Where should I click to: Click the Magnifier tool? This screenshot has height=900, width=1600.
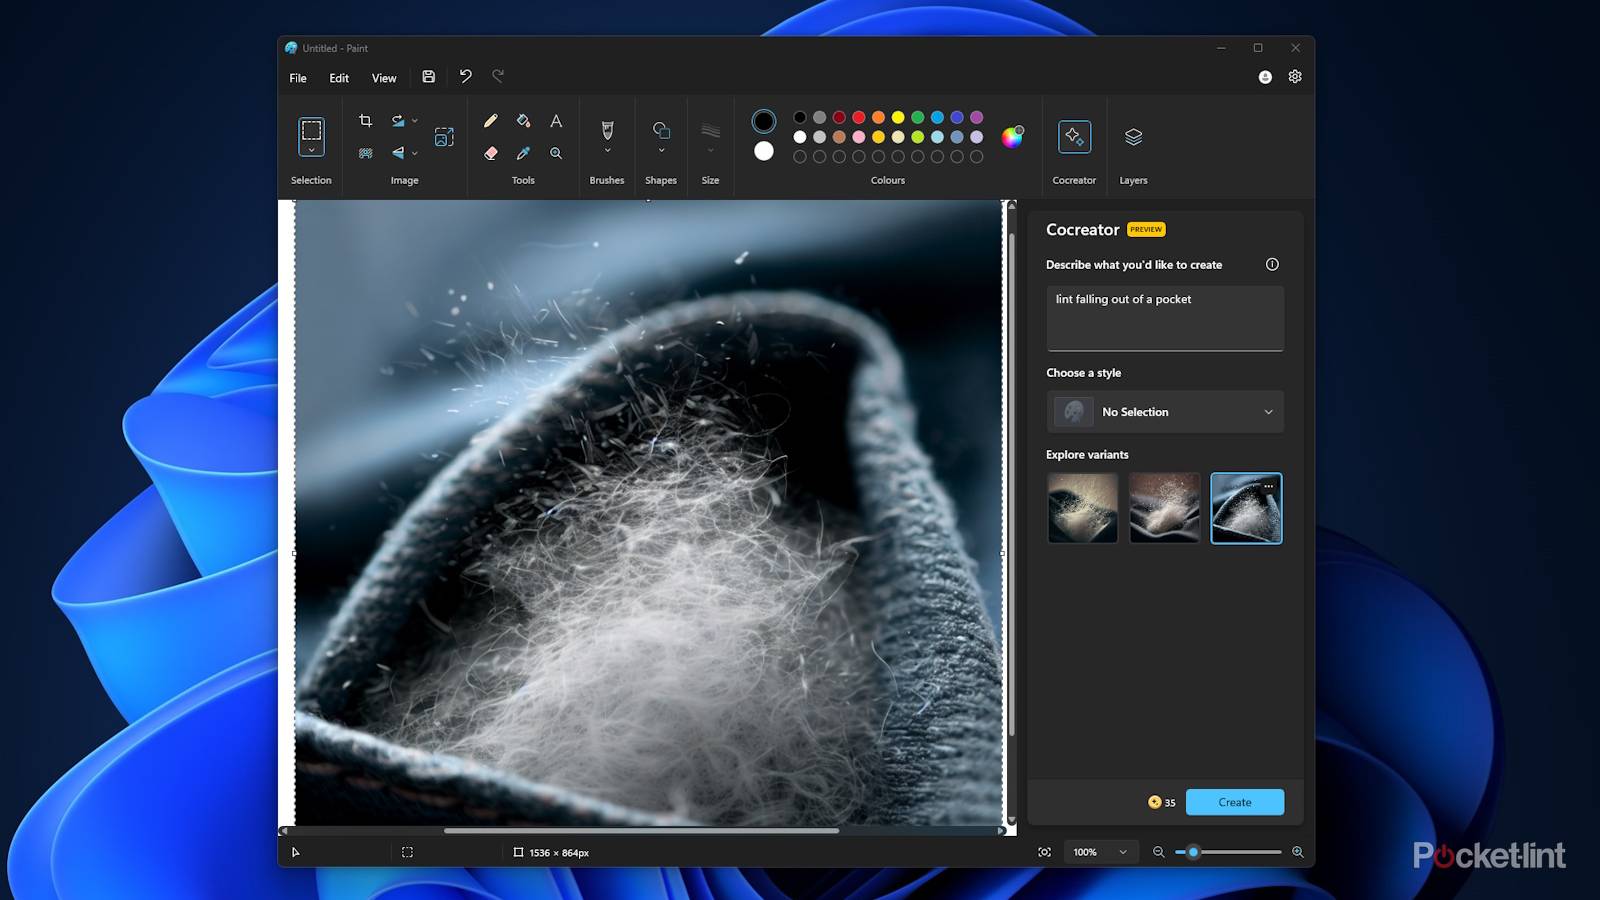tap(556, 153)
